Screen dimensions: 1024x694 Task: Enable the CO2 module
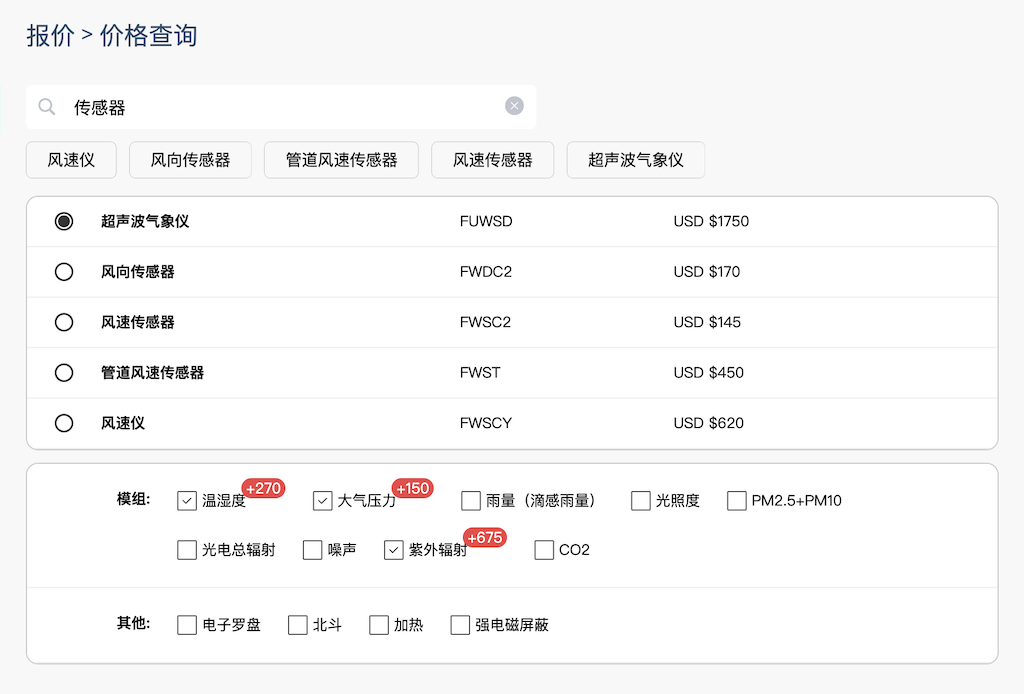pyautogui.click(x=543, y=550)
